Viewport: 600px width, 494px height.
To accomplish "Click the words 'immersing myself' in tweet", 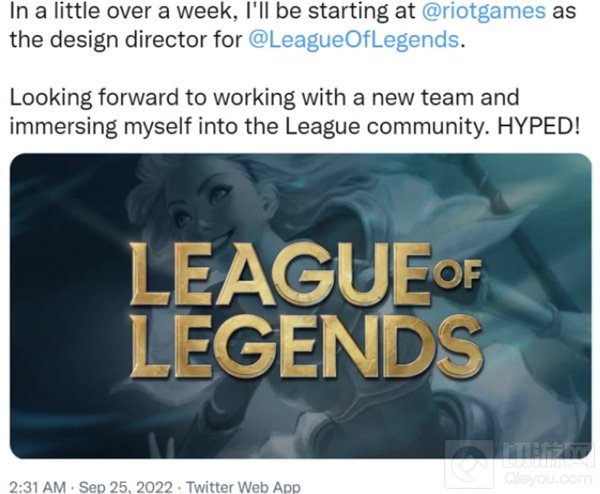I will [100, 127].
